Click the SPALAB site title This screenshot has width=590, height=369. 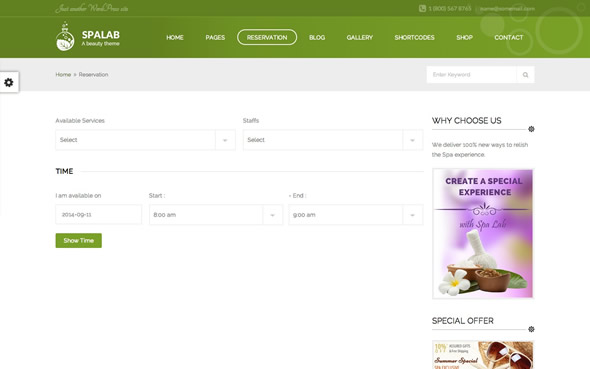pos(100,35)
